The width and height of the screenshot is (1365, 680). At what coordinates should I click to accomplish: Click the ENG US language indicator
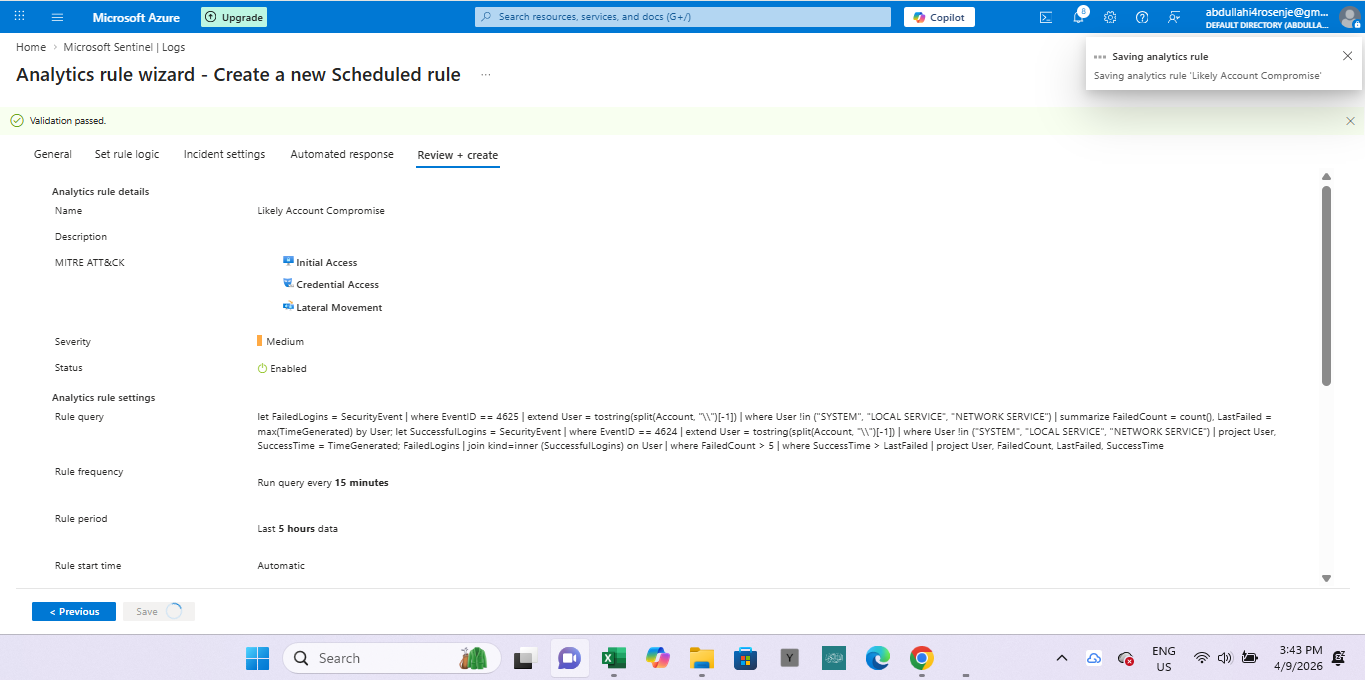click(x=1164, y=658)
